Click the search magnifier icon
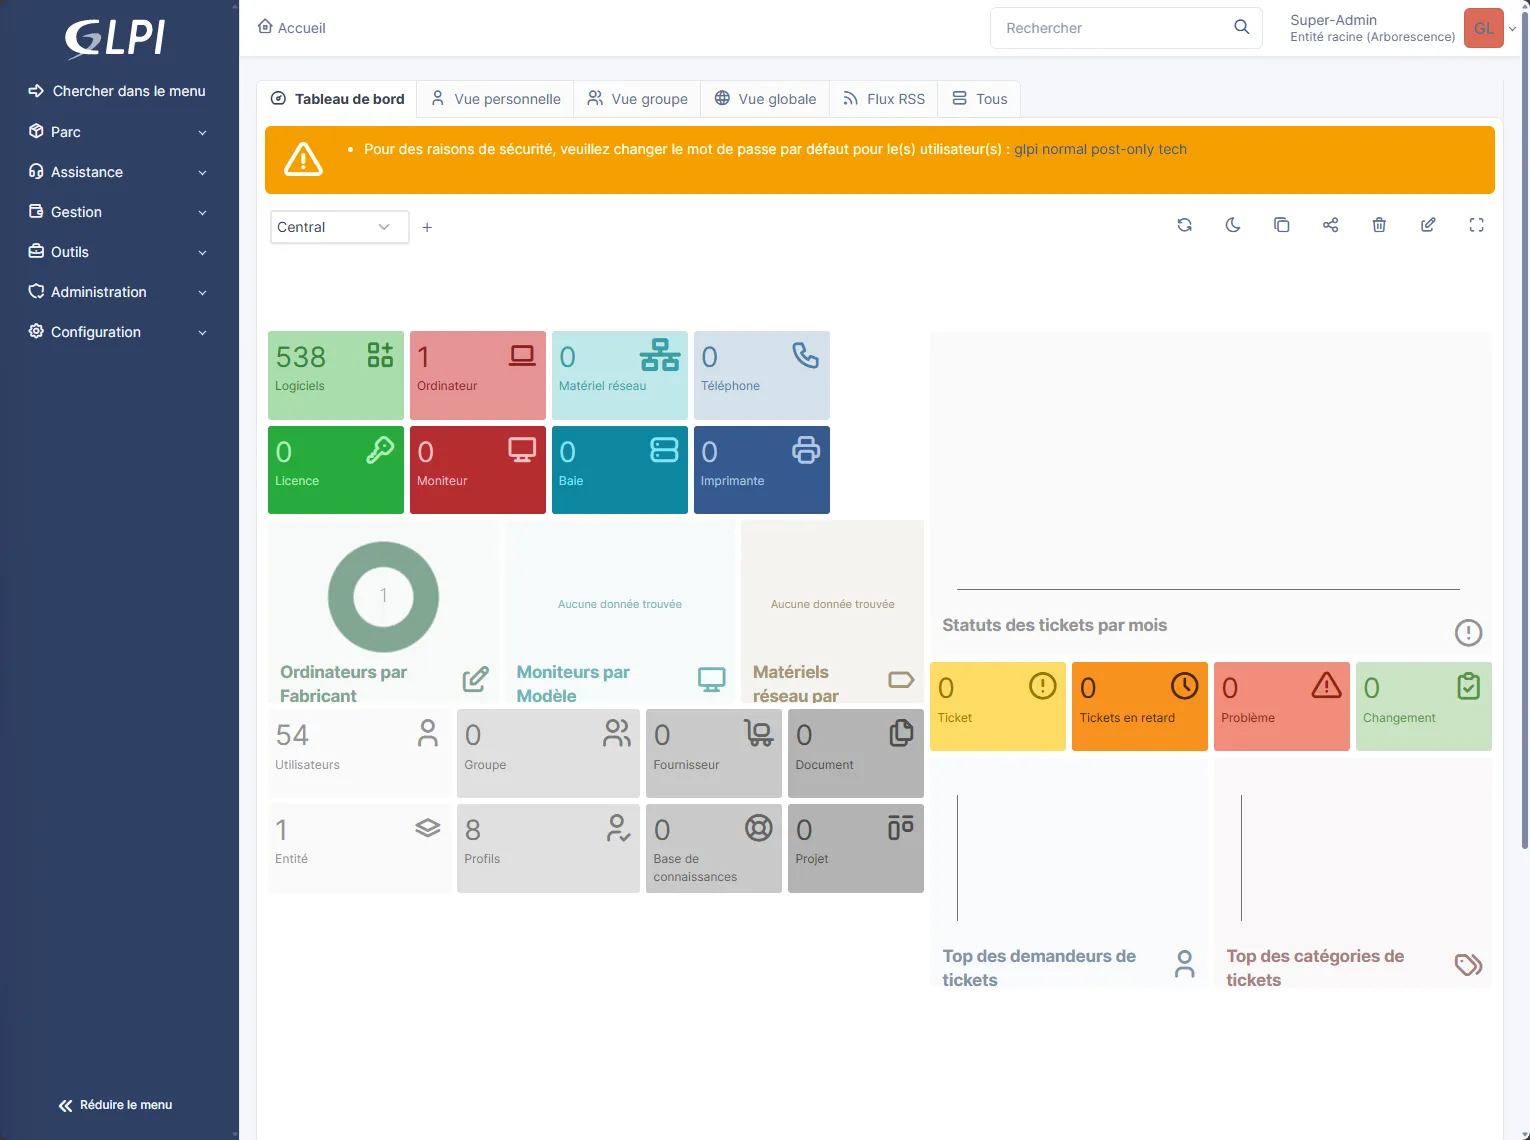The height and width of the screenshot is (1140, 1530). pyautogui.click(x=1241, y=27)
